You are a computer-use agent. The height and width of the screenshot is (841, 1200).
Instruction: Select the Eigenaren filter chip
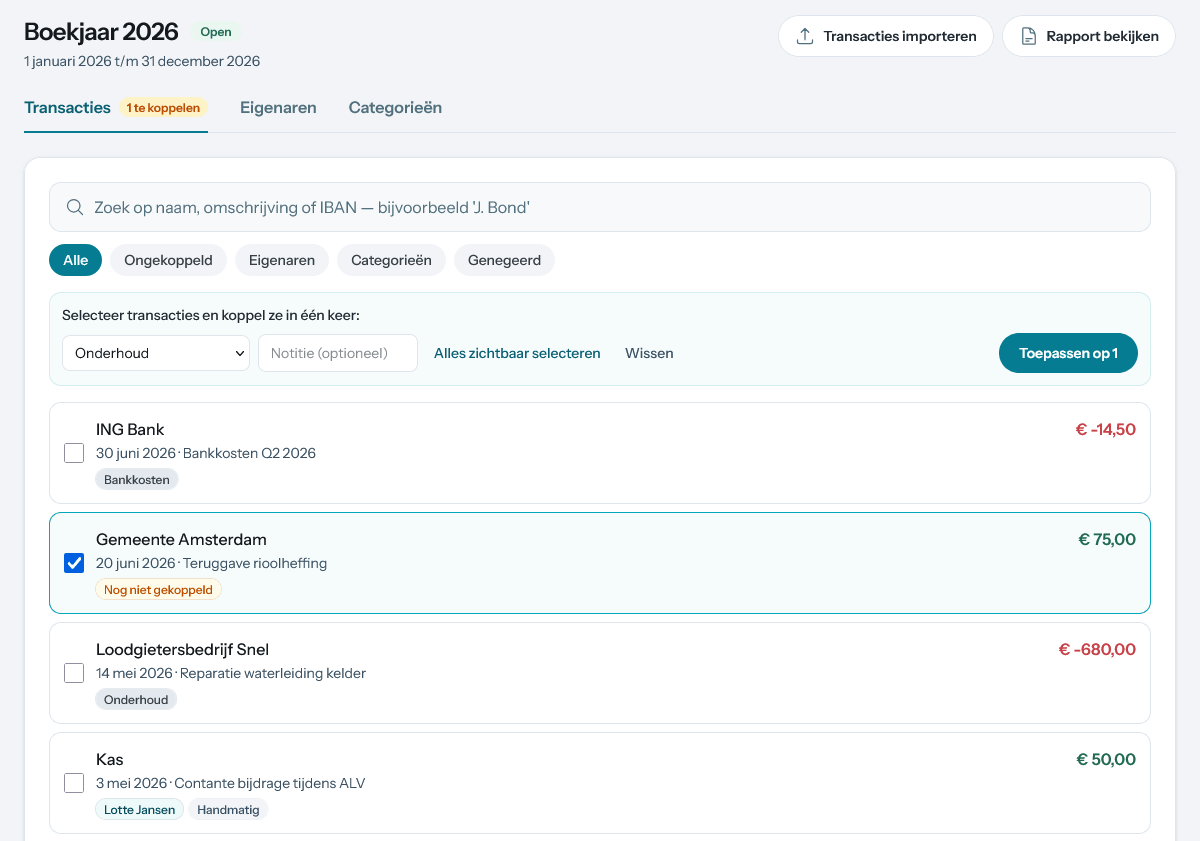[282, 260]
